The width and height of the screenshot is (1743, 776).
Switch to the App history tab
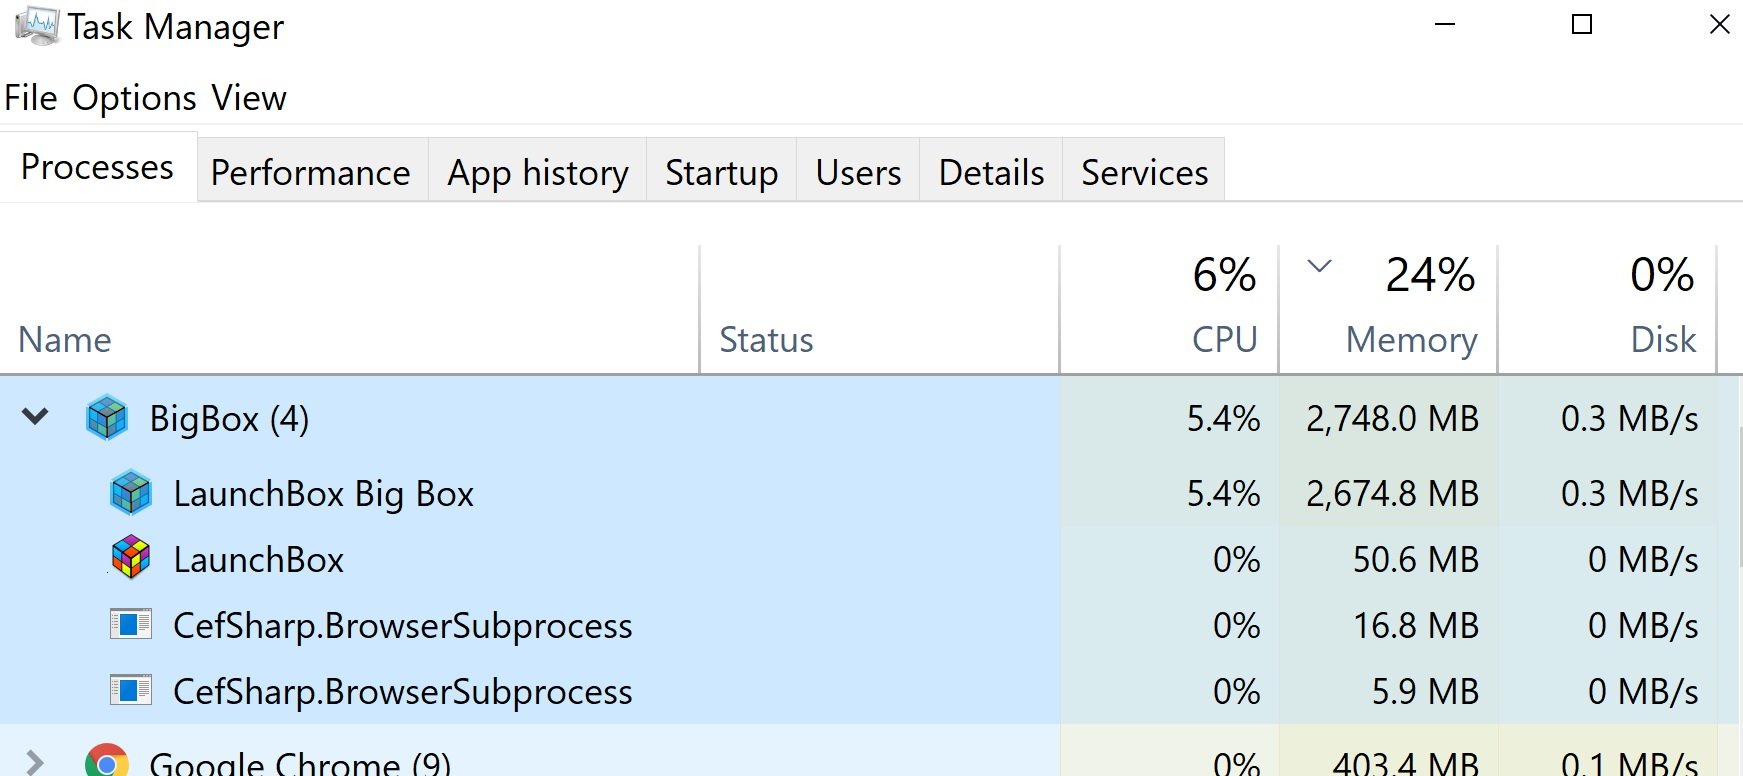coord(538,172)
